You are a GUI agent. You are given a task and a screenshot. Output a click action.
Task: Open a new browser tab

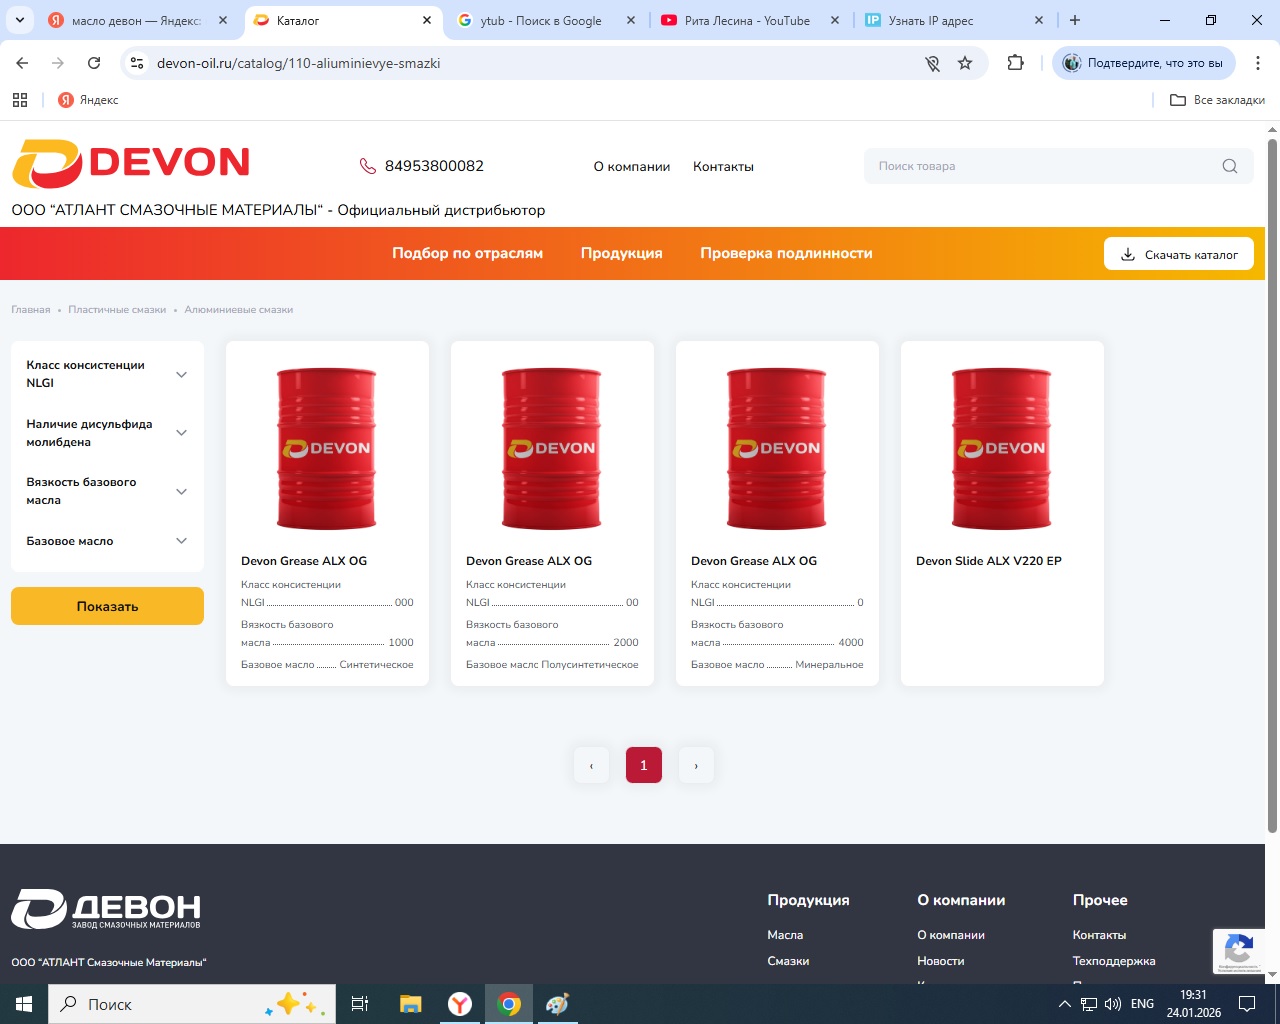click(x=1075, y=20)
